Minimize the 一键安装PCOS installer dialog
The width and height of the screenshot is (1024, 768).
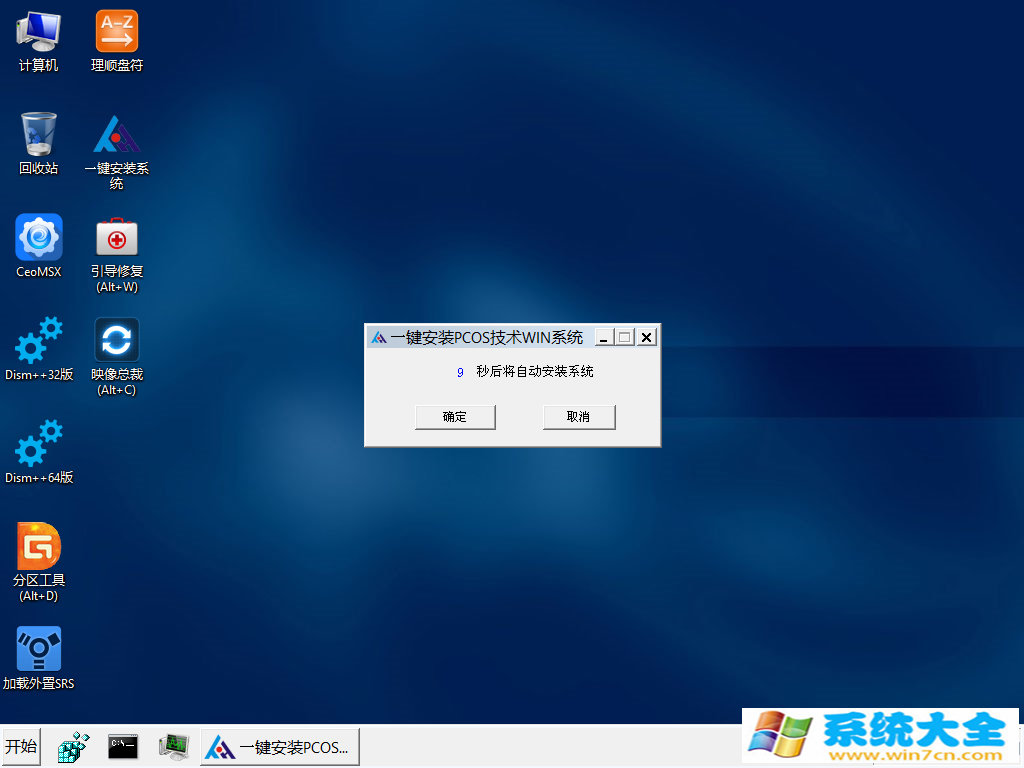603,337
